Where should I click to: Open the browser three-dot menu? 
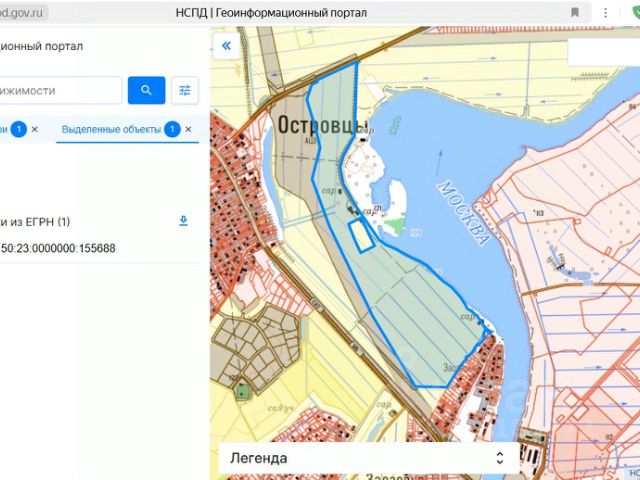point(605,13)
